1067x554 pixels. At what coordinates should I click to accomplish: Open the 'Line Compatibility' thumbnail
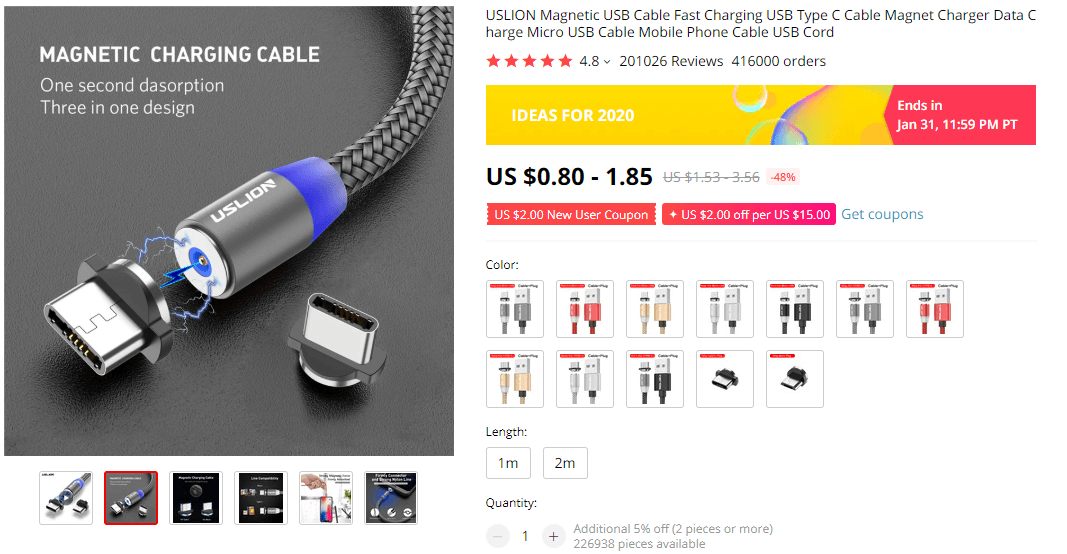pyautogui.click(x=261, y=498)
